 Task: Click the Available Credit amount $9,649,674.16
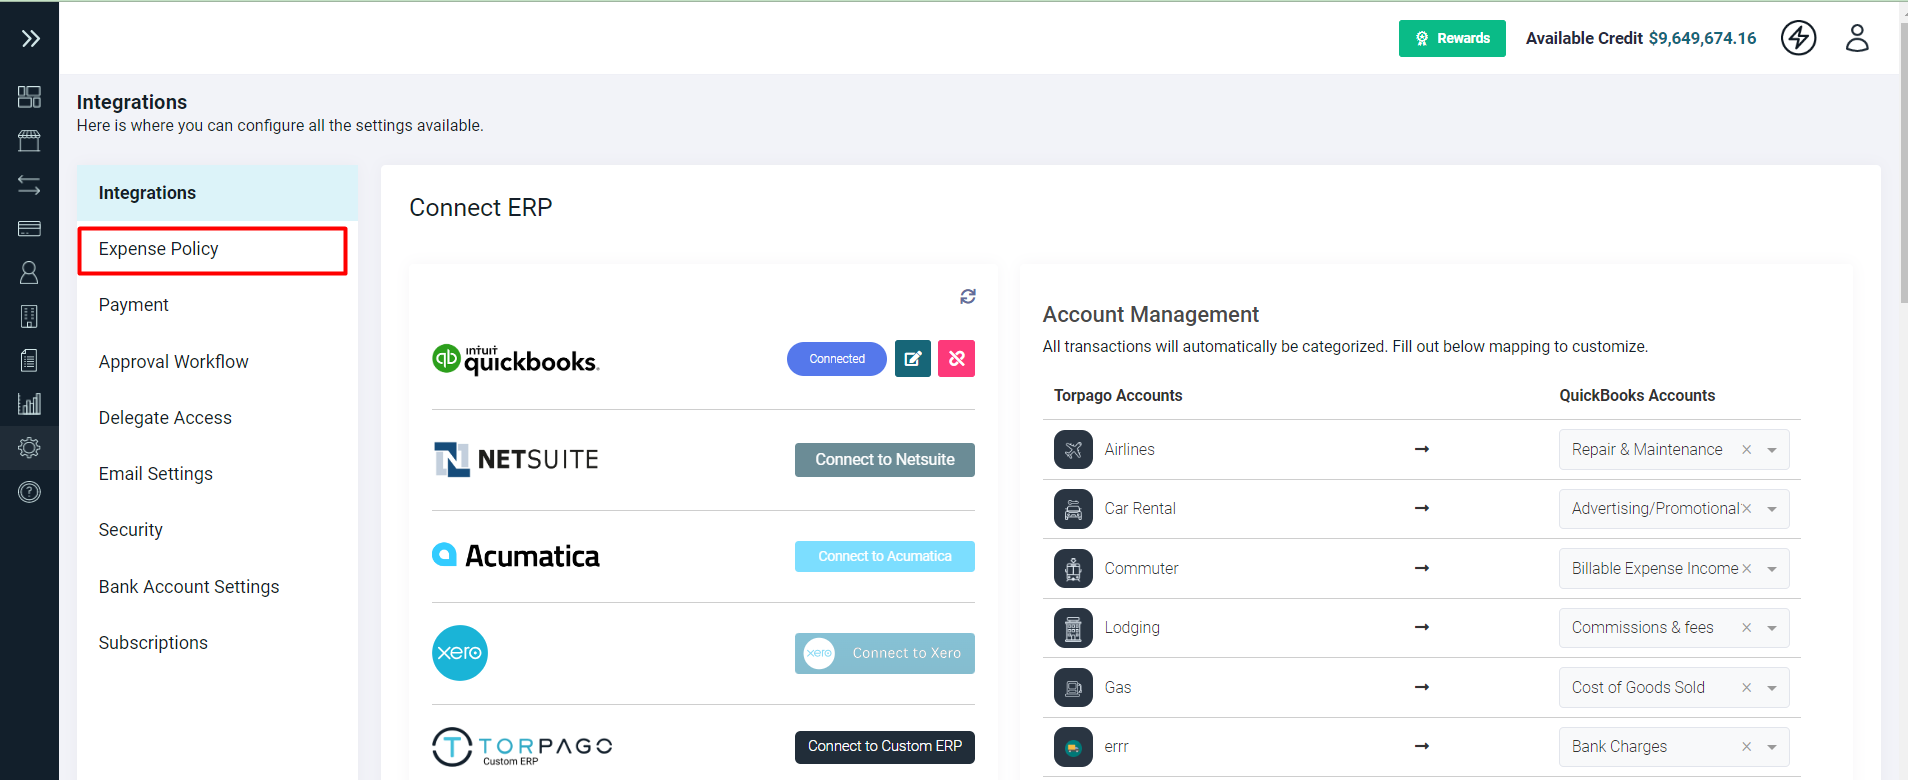point(1702,38)
